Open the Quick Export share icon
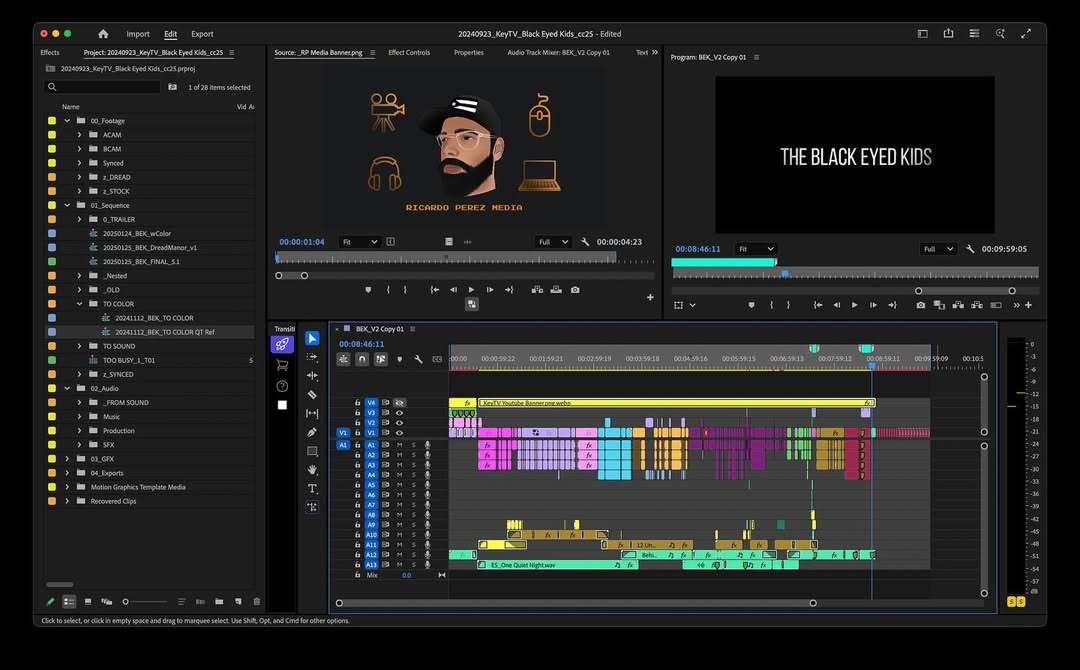Screen dimensions: 1080x670 click(948, 34)
